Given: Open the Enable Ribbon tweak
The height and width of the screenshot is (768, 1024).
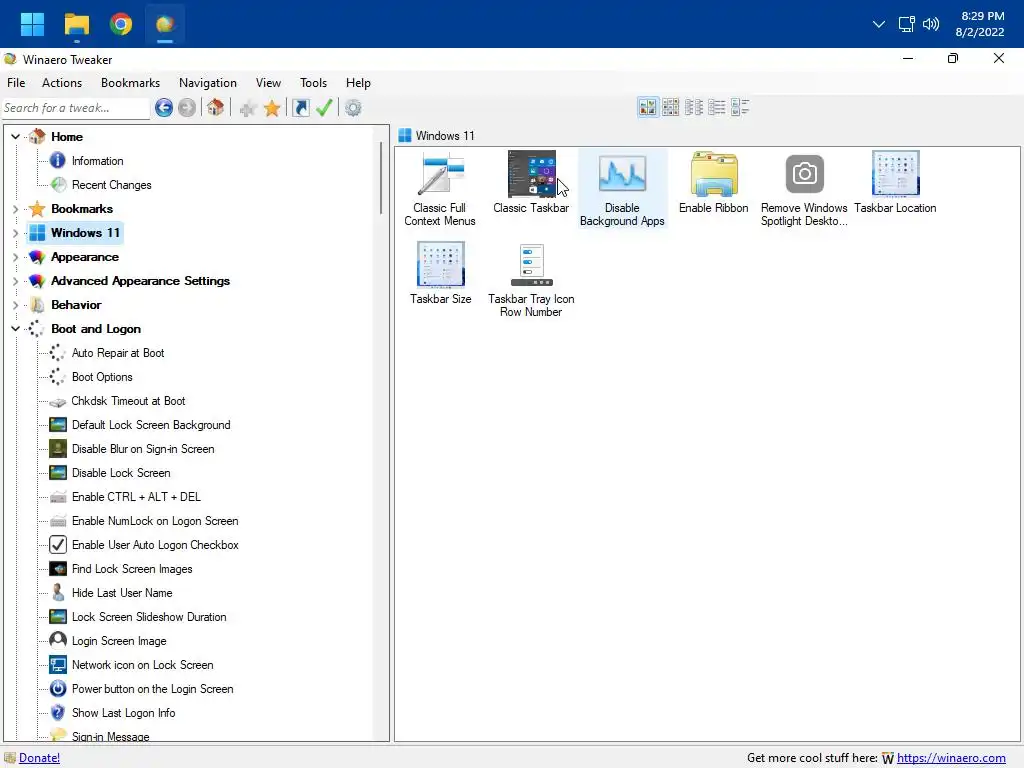Looking at the screenshot, I should [714, 183].
